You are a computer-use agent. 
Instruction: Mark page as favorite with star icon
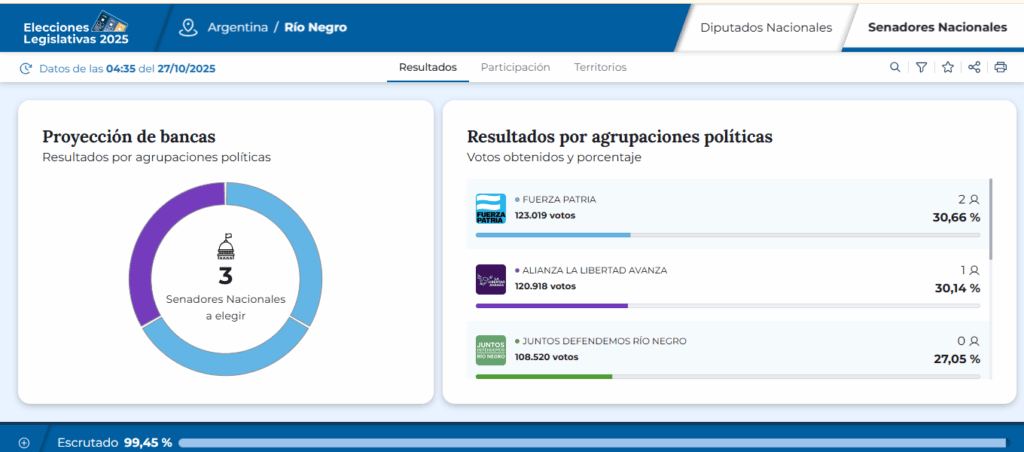click(x=947, y=68)
